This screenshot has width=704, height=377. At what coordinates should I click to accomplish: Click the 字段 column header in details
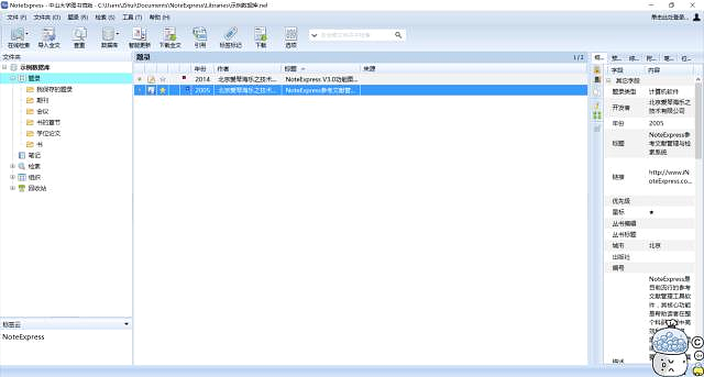[x=625, y=70]
